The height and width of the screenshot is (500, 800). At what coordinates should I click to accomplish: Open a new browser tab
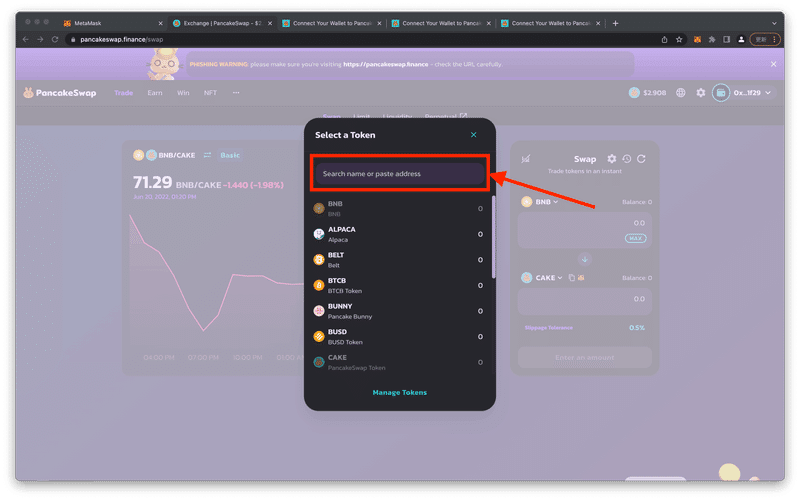coord(615,23)
